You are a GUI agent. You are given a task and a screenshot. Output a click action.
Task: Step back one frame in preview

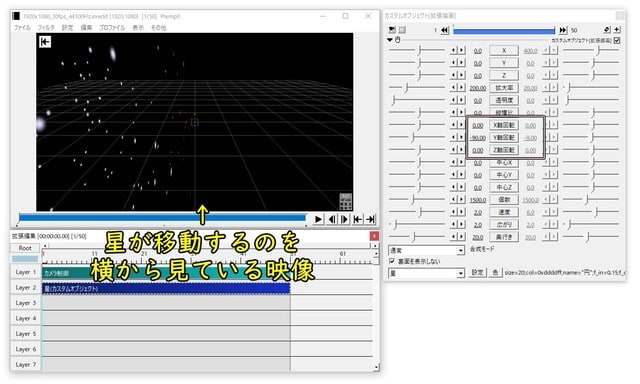pos(332,219)
